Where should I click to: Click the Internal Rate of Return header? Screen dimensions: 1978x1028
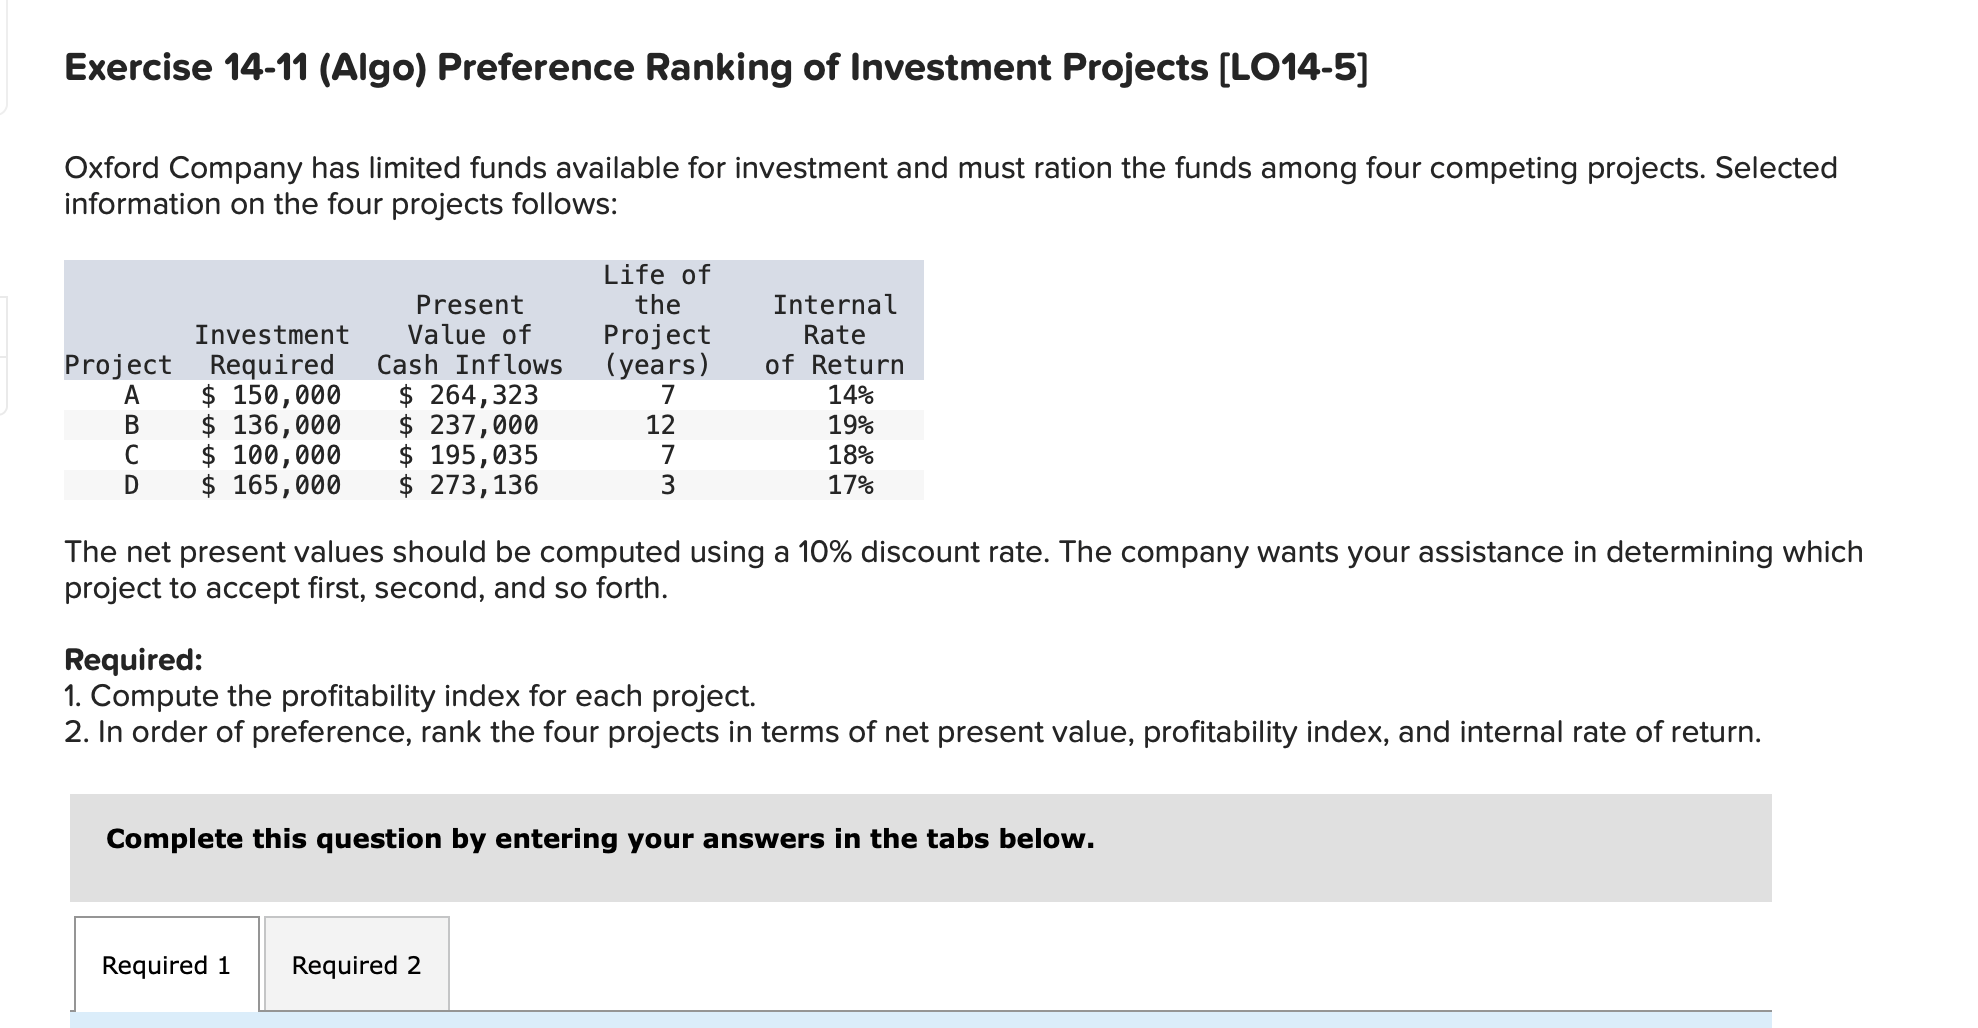834,334
